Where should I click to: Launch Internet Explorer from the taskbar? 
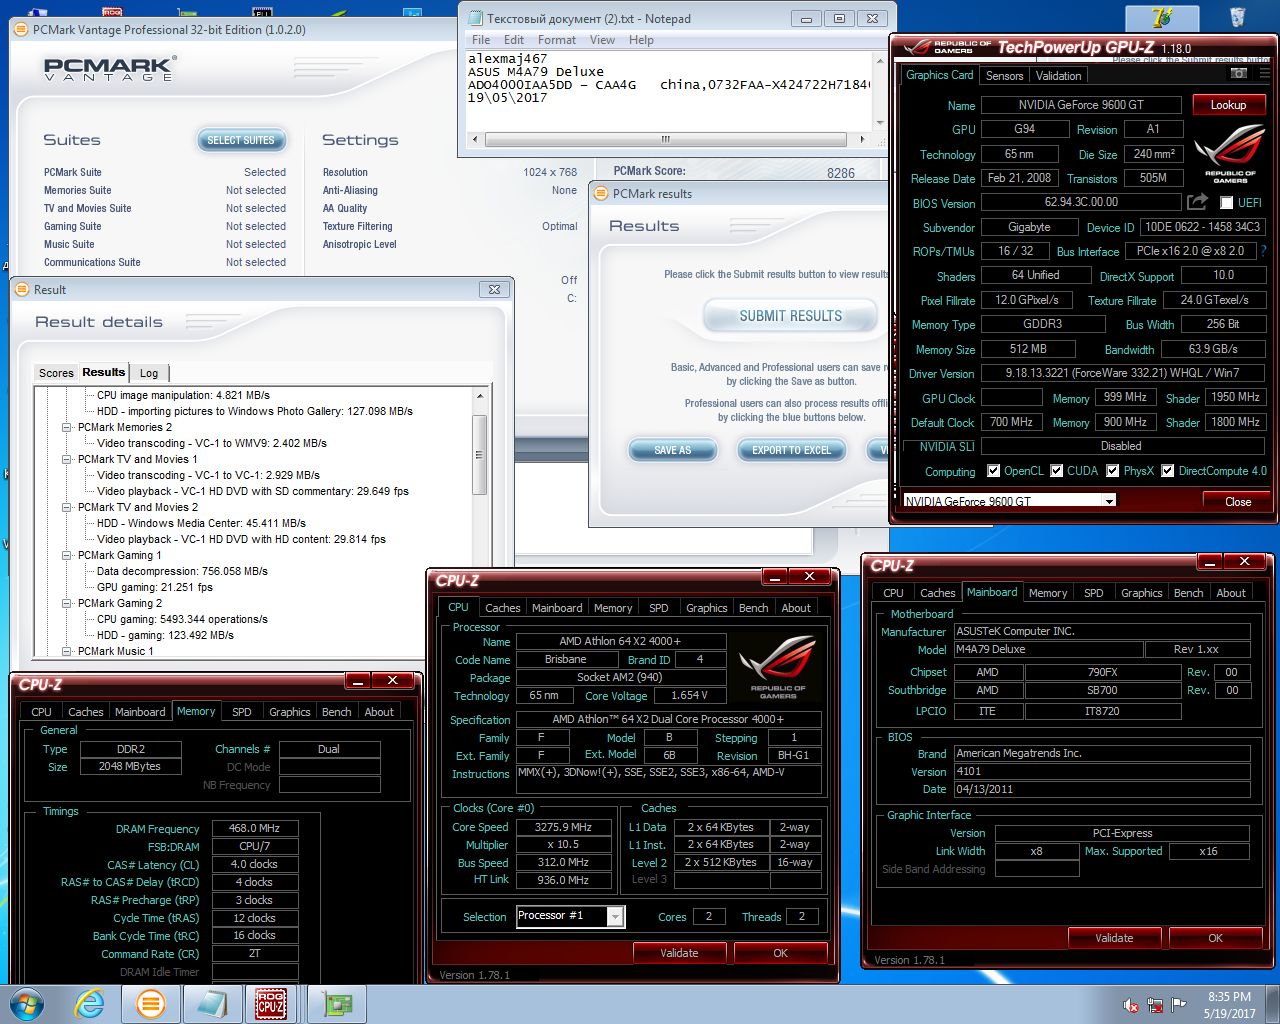tap(90, 1004)
